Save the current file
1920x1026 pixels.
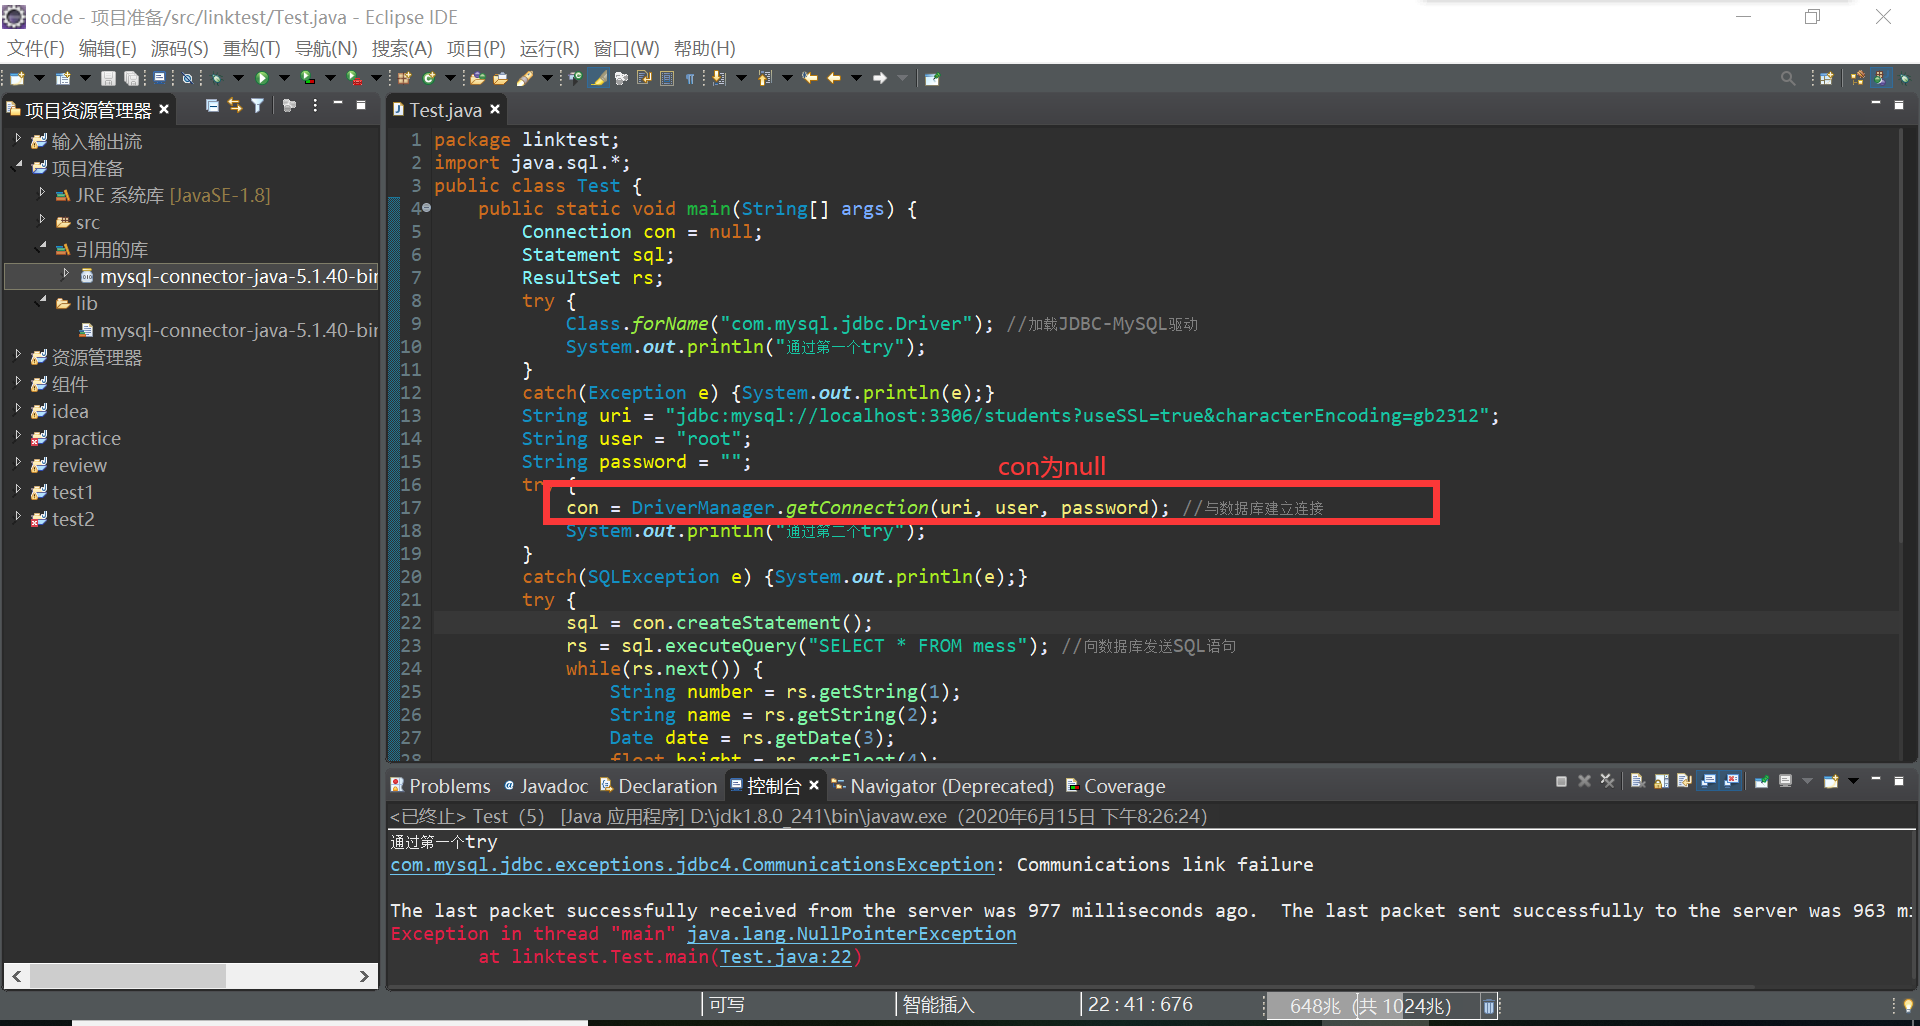tap(108, 77)
